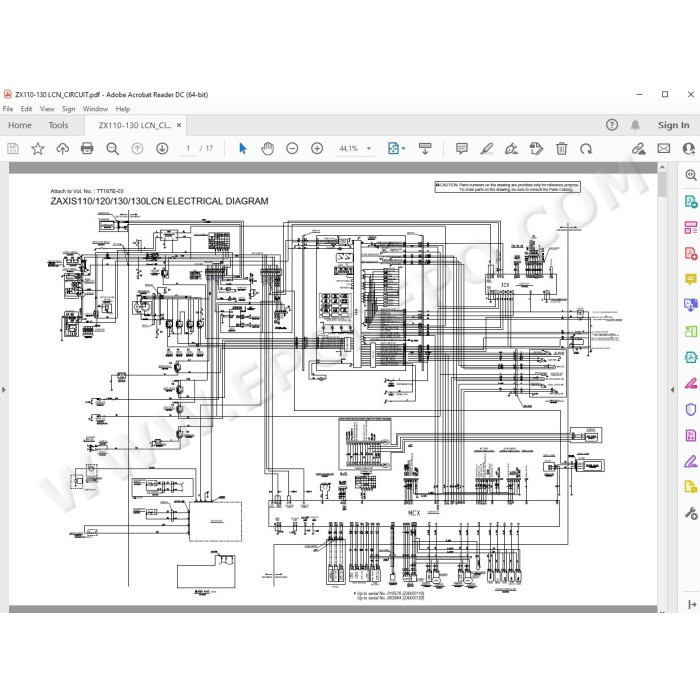Click the vertical scrollbar up arrow
Screen dimensions: 700x700
tap(662, 167)
